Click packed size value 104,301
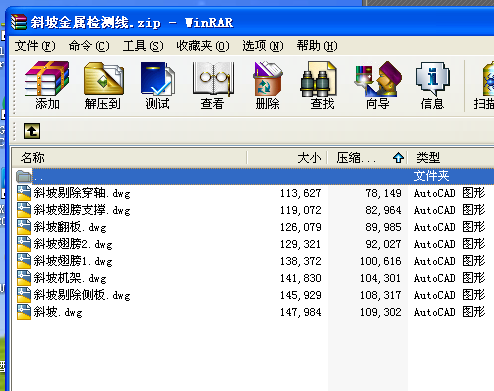 click(381, 278)
